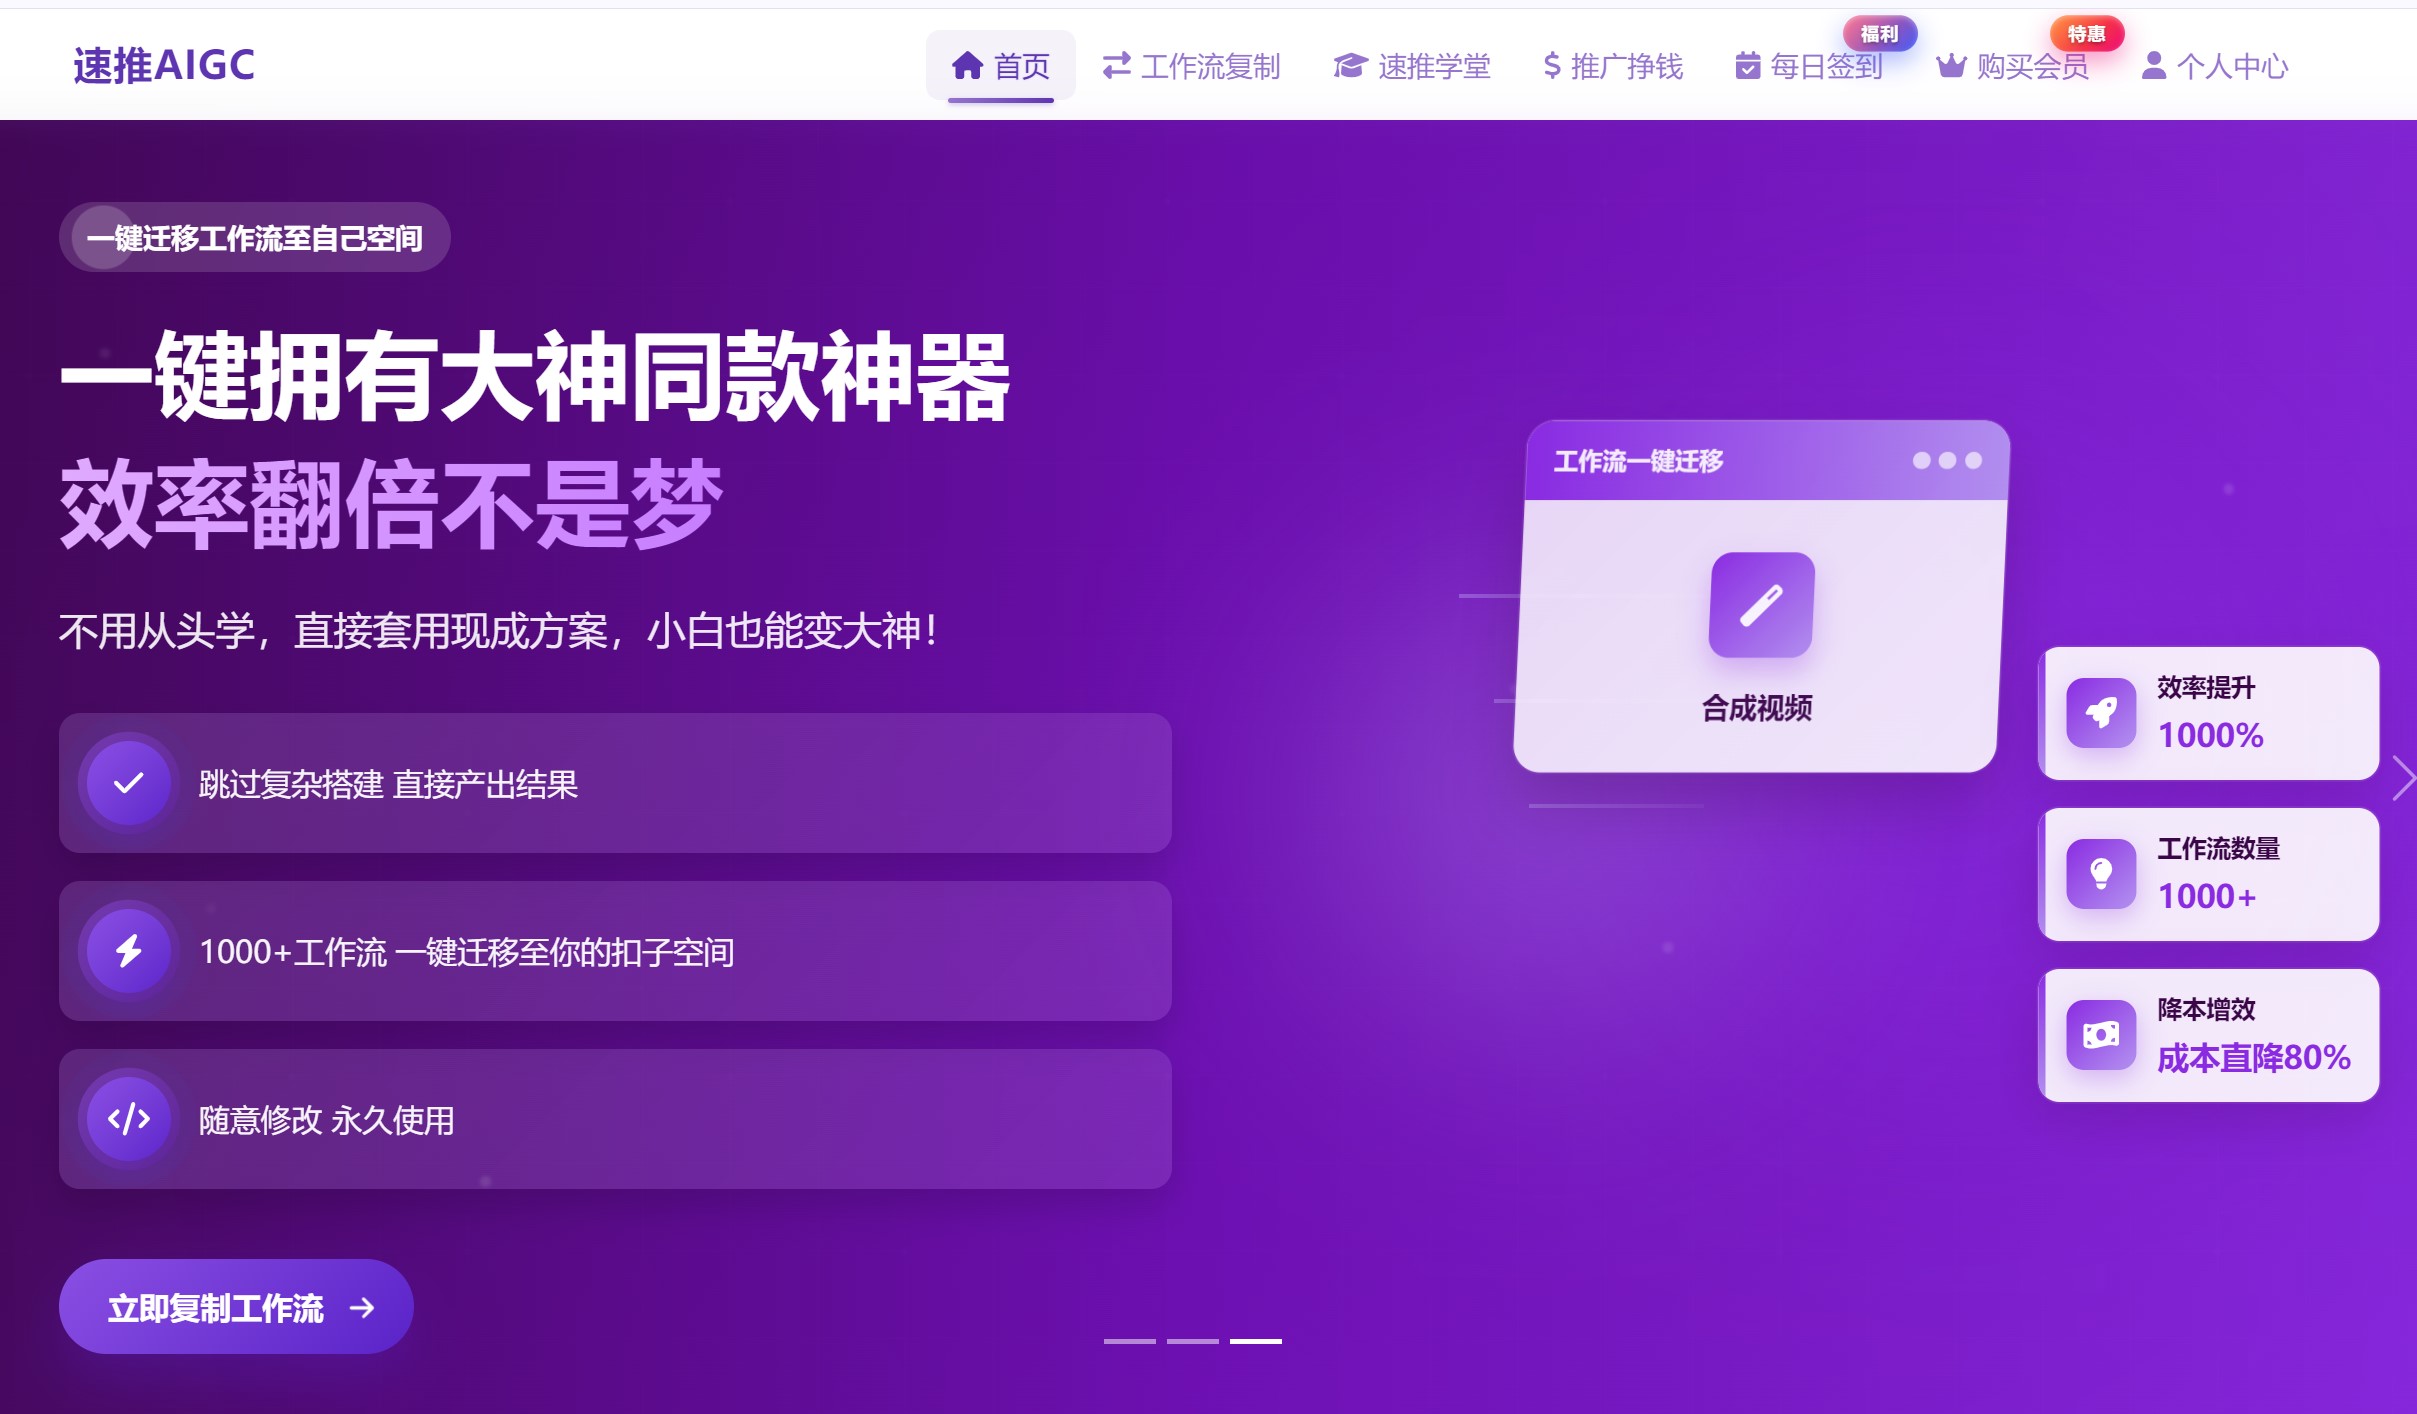Switch to the first carousel slide indicator
The height and width of the screenshot is (1414, 2417).
[x=1129, y=1341]
